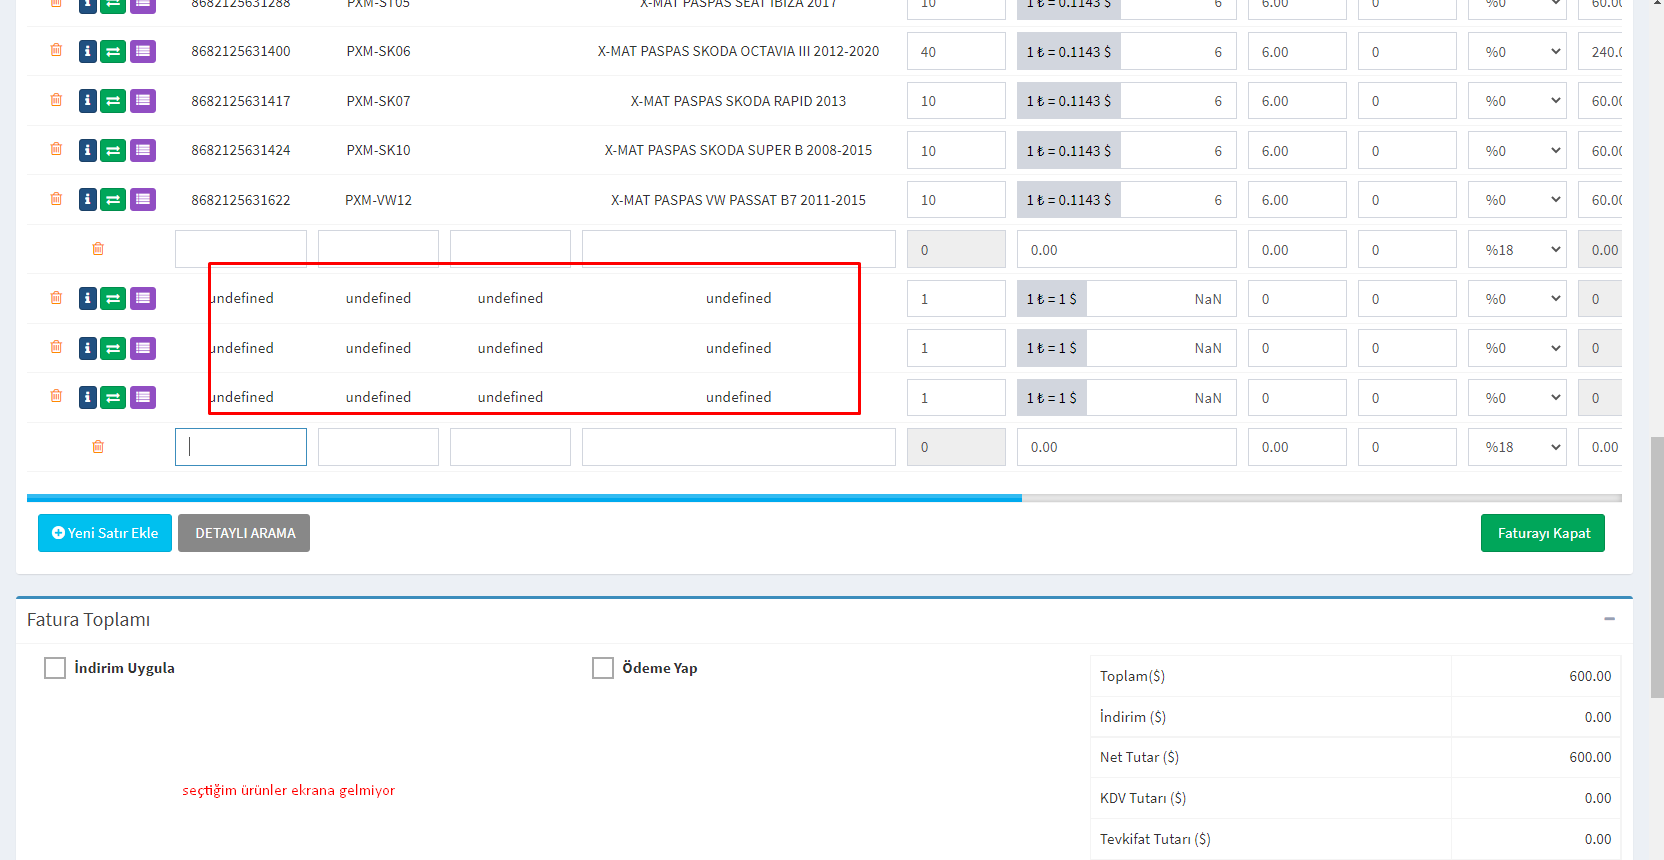Click quantity field of Skoda Octavia row

955,52
